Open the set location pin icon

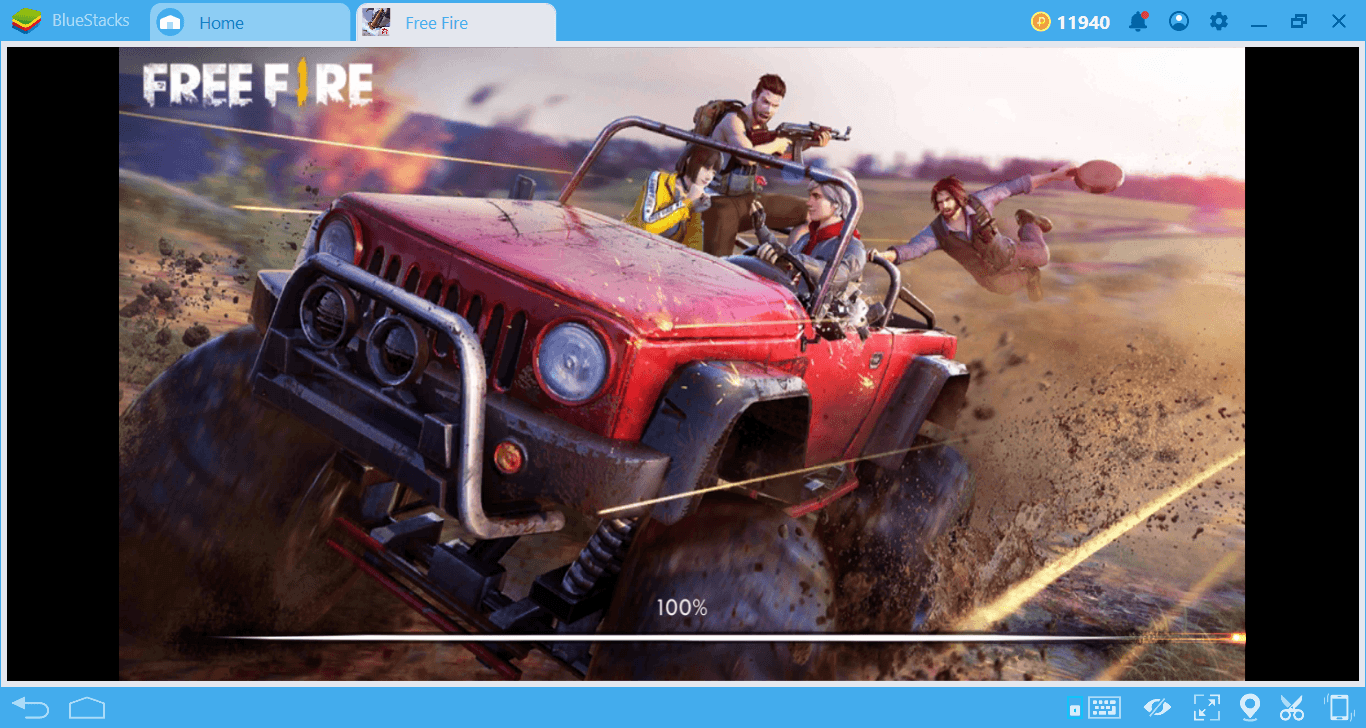pyautogui.click(x=1249, y=708)
